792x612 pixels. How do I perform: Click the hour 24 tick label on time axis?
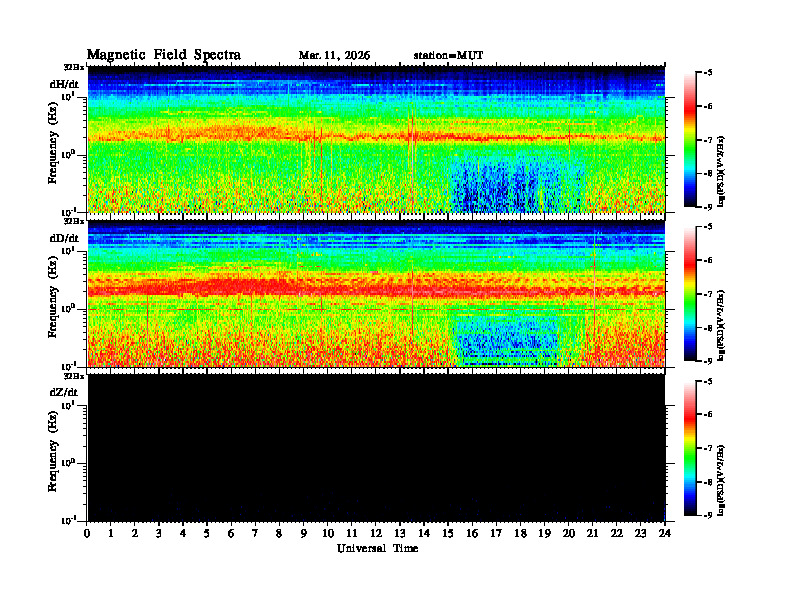point(665,534)
